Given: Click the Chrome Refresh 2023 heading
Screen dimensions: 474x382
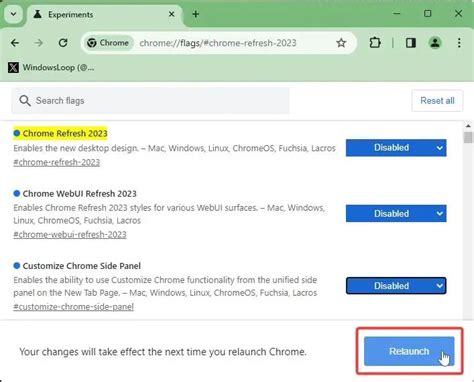Looking at the screenshot, I should pyautogui.click(x=65, y=133).
